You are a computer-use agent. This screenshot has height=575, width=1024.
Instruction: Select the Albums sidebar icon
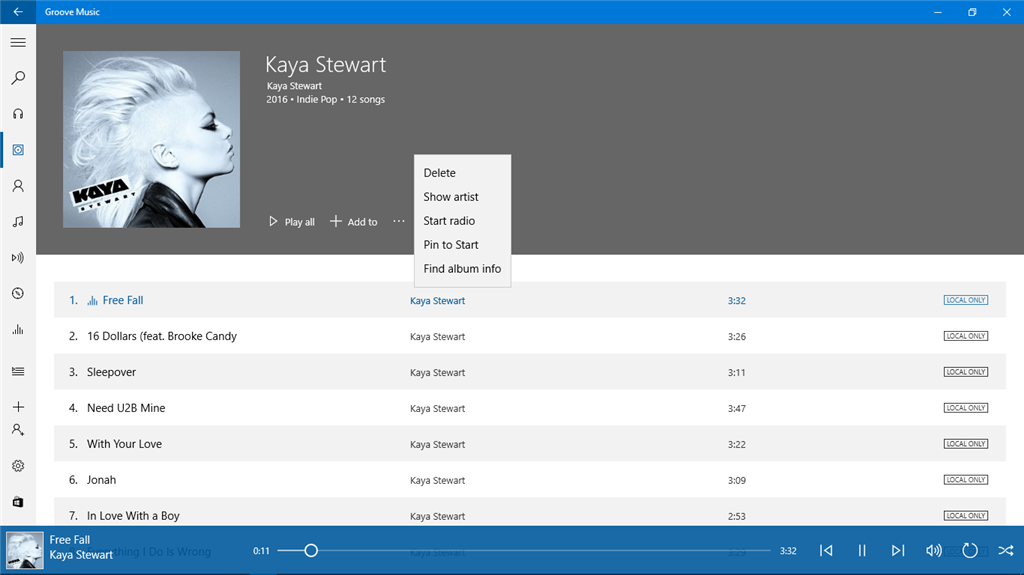click(x=18, y=150)
